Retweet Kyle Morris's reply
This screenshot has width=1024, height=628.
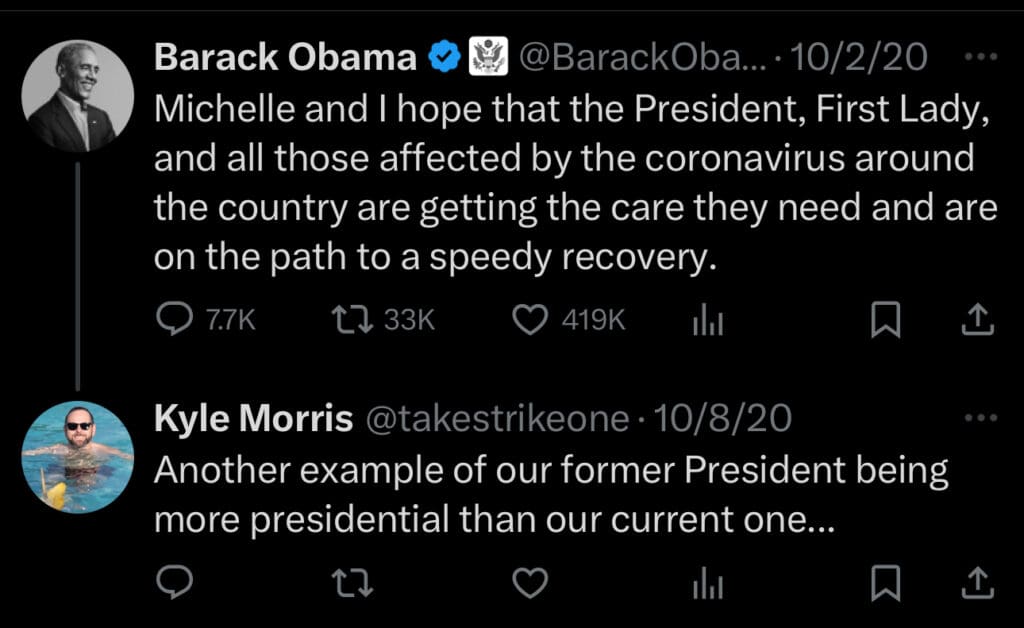click(352, 583)
